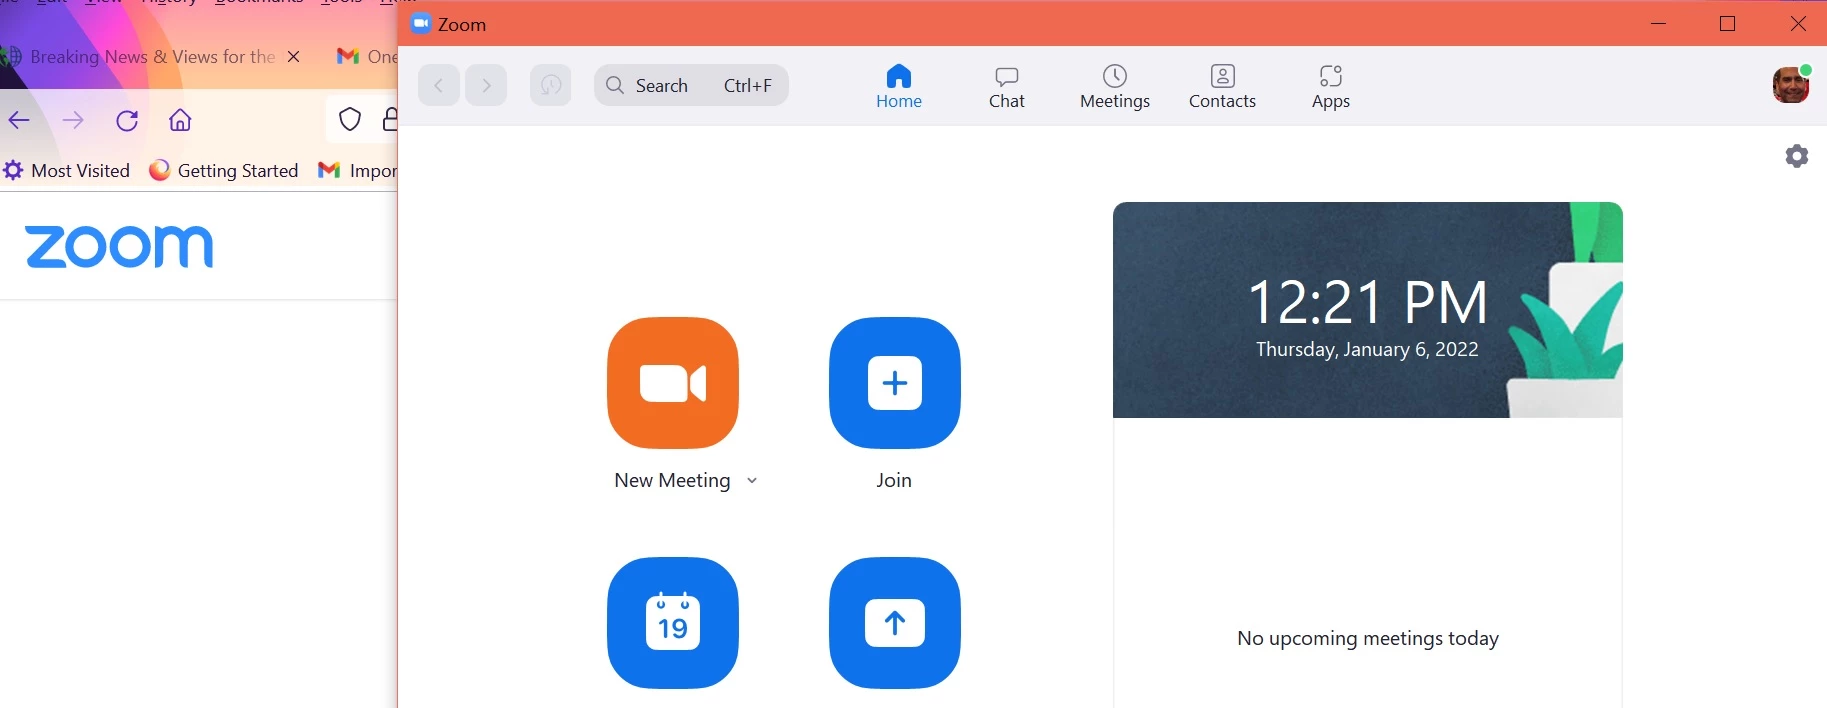The image size is (1827, 708).
Task: Open the Most Visited bookmark
Action: click(x=67, y=171)
